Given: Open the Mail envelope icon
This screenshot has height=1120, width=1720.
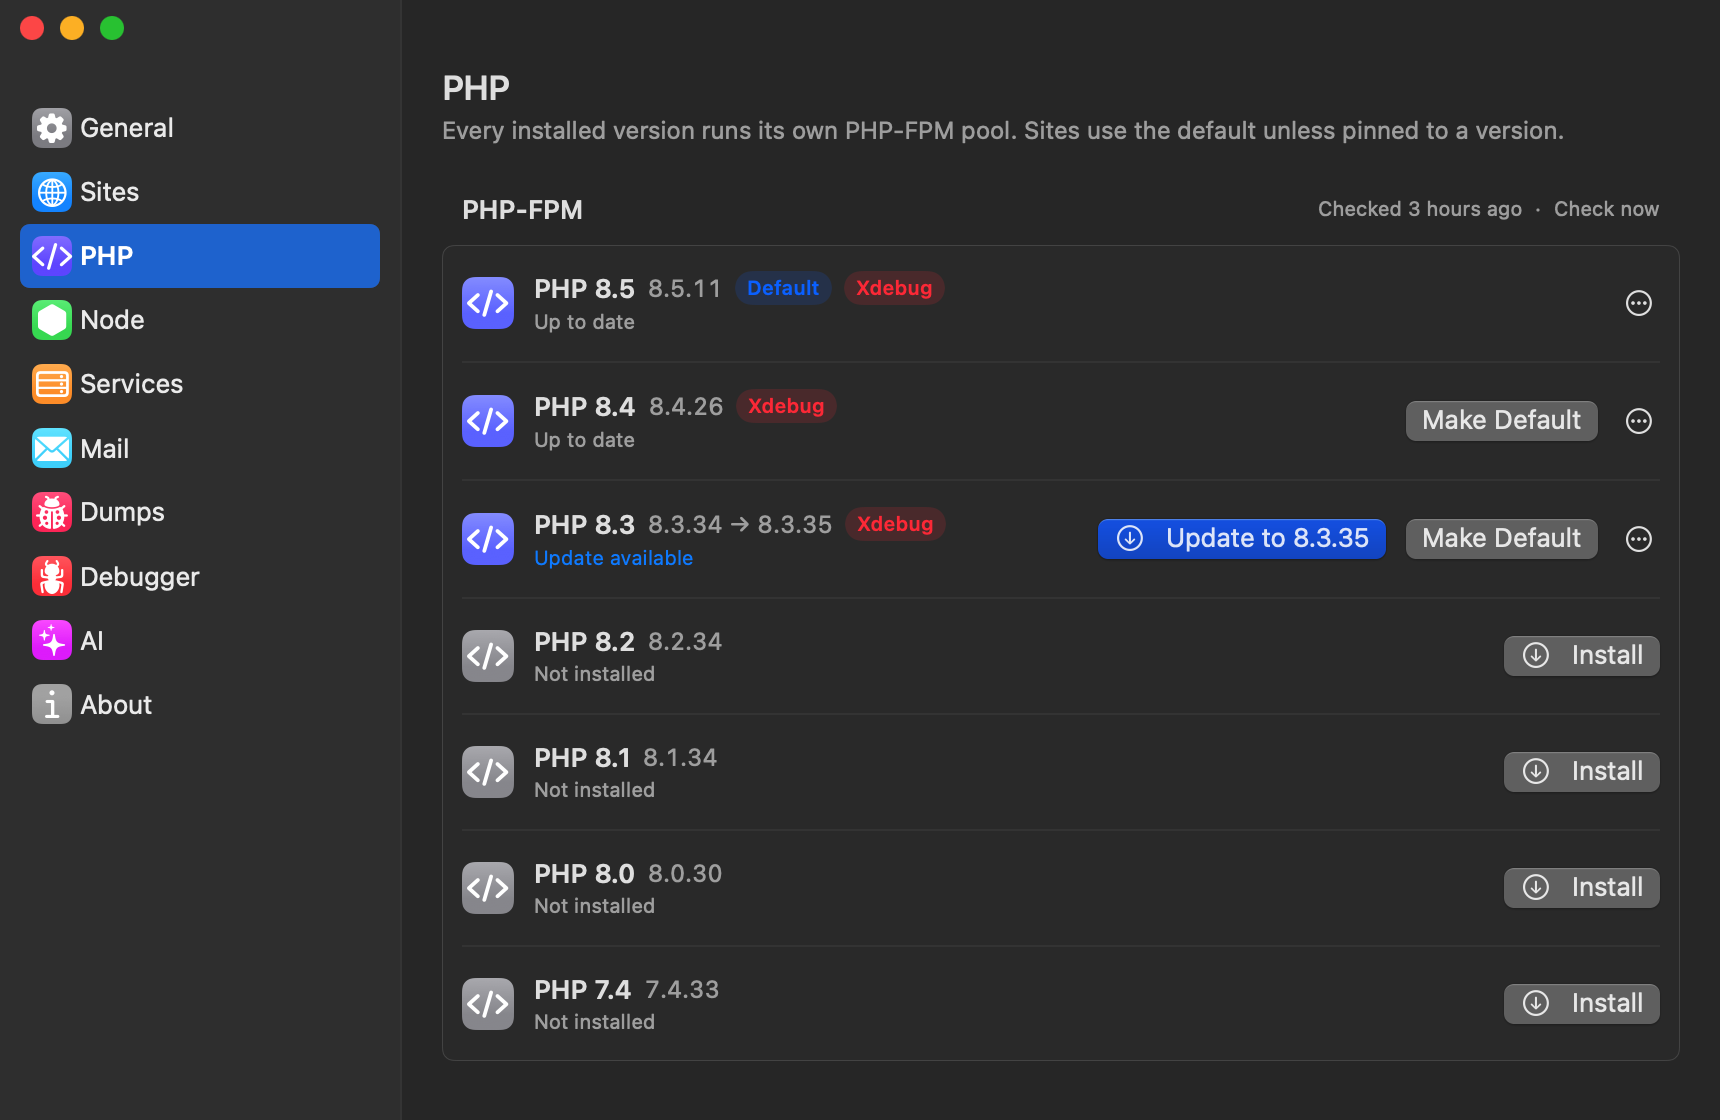Looking at the screenshot, I should [52, 448].
